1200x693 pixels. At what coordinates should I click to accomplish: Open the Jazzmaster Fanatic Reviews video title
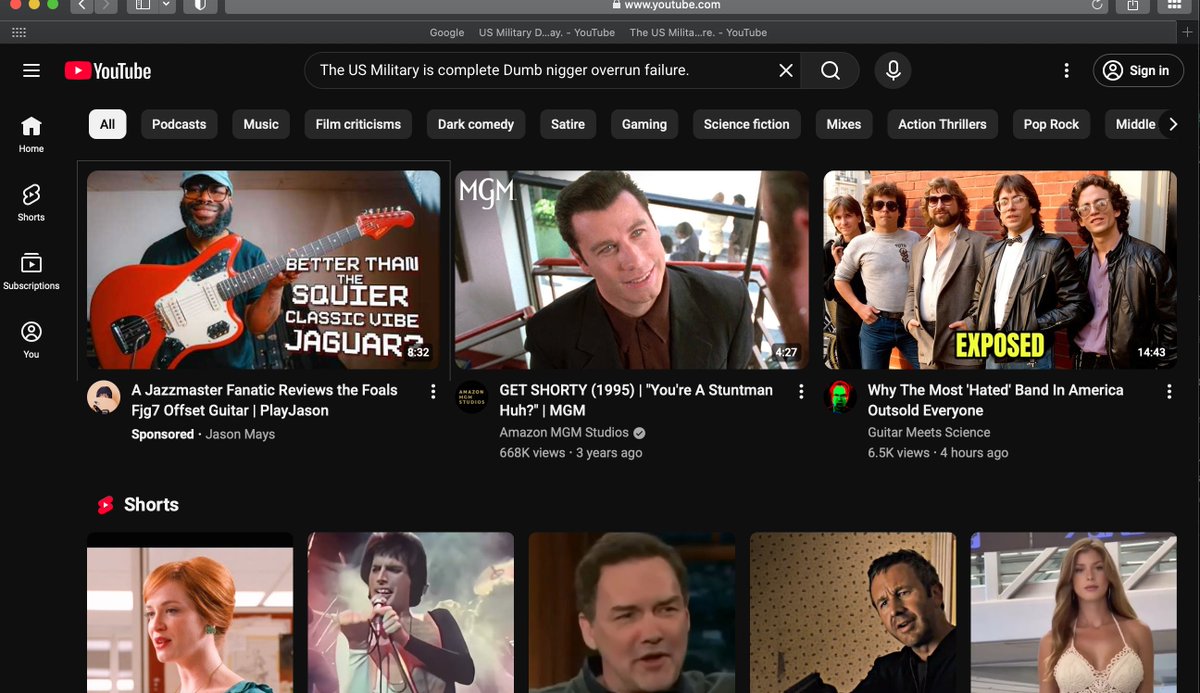click(265, 400)
